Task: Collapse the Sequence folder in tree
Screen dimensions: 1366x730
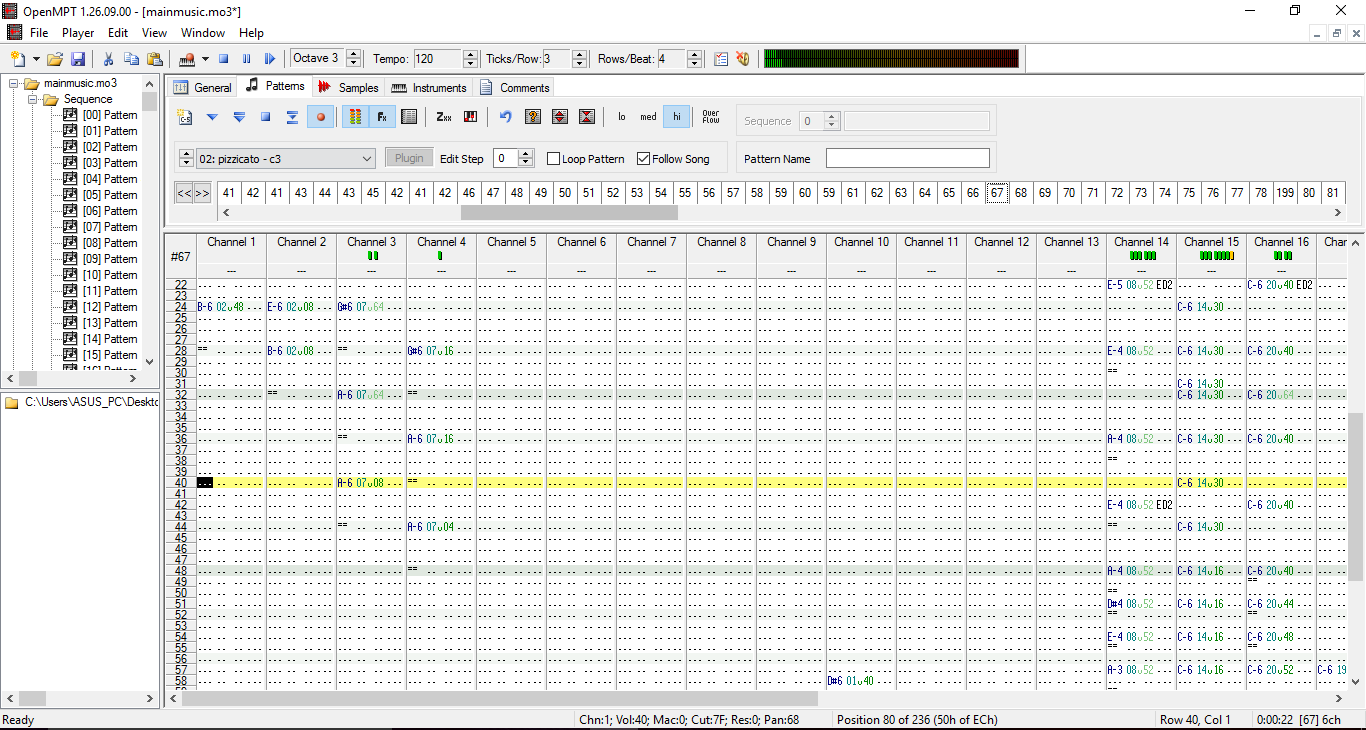Action: (x=33, y=99)
